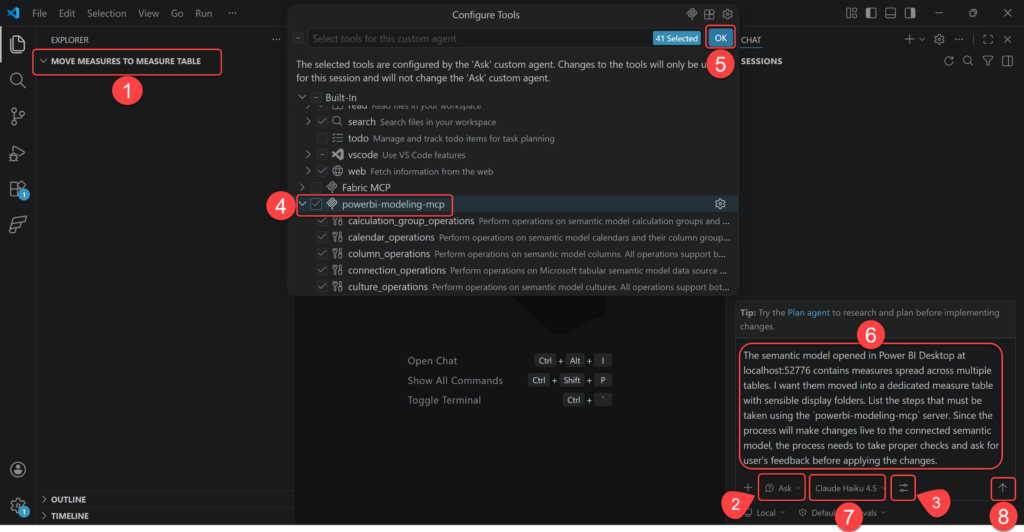Click the gear icon in Configure Tools title

point(728,14)
